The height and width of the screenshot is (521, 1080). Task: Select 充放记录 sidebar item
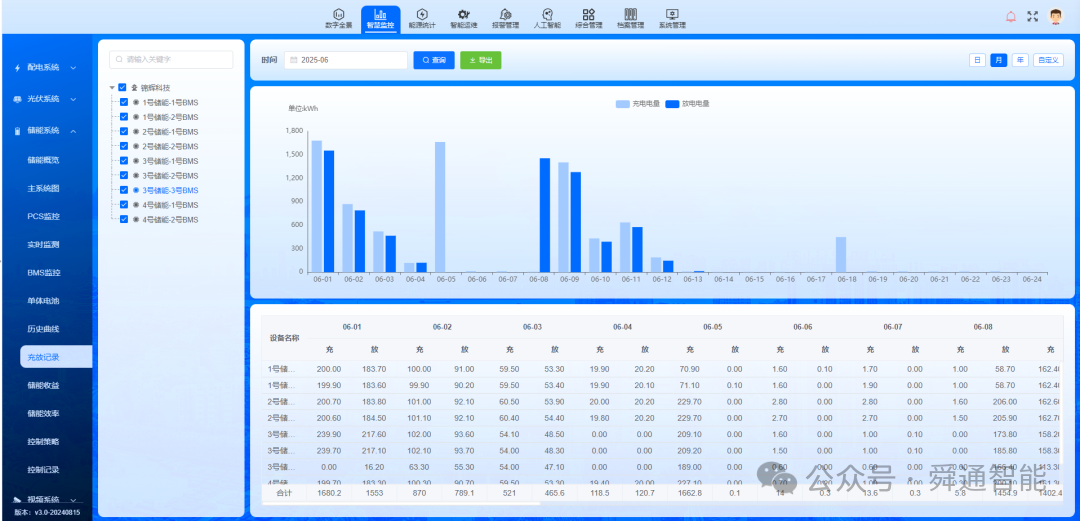[56, 357]
